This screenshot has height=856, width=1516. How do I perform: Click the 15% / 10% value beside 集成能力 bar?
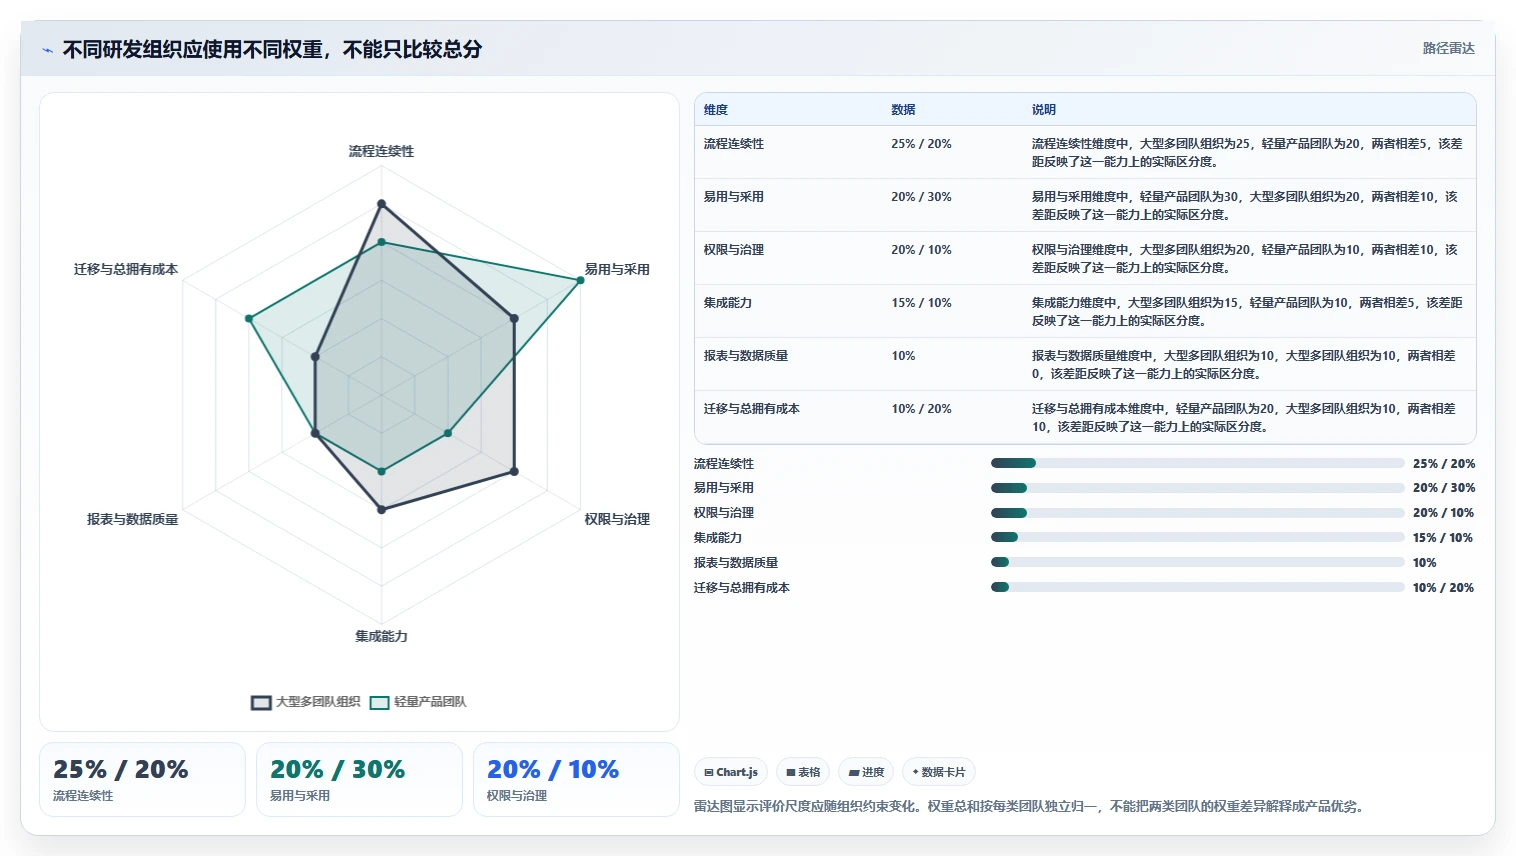pos(1443,538)
